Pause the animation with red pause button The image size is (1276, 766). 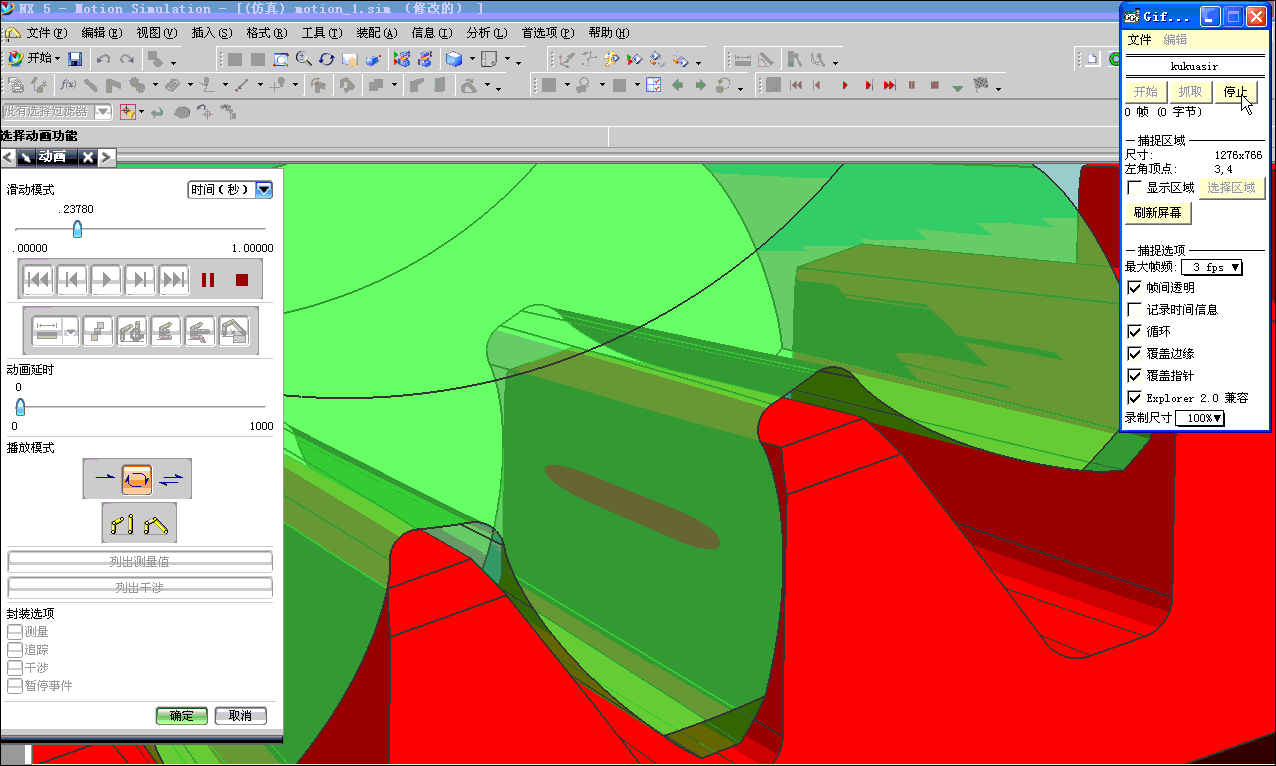[208, 280]
